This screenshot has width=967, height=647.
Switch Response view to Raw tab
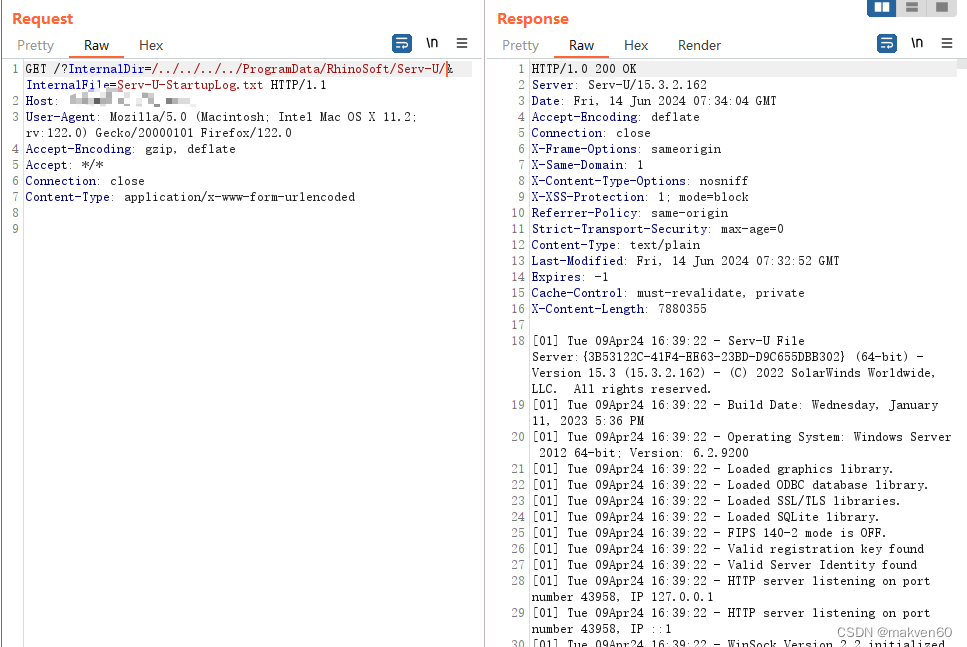pos(581,45)
